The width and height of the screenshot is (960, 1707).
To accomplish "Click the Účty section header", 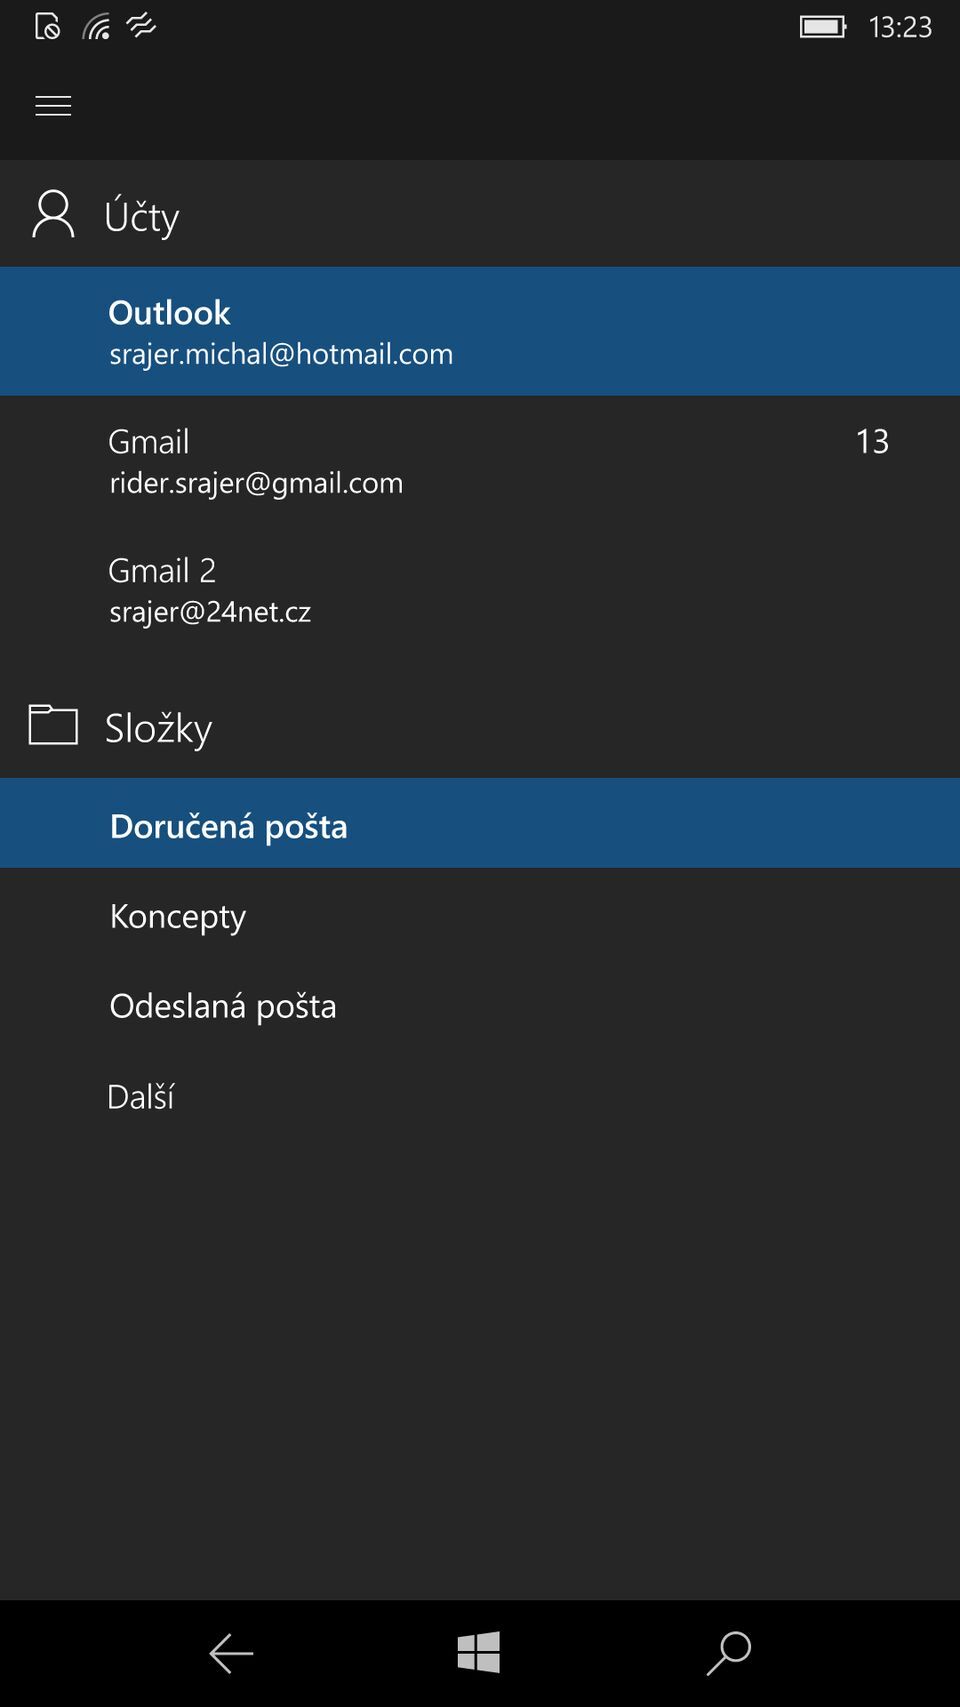I will tap(142, 214).
